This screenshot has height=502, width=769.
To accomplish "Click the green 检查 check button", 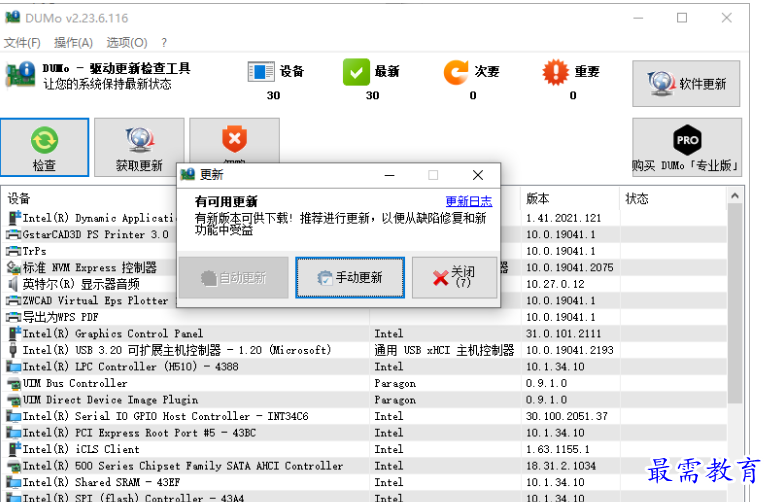I will [44, 147].
